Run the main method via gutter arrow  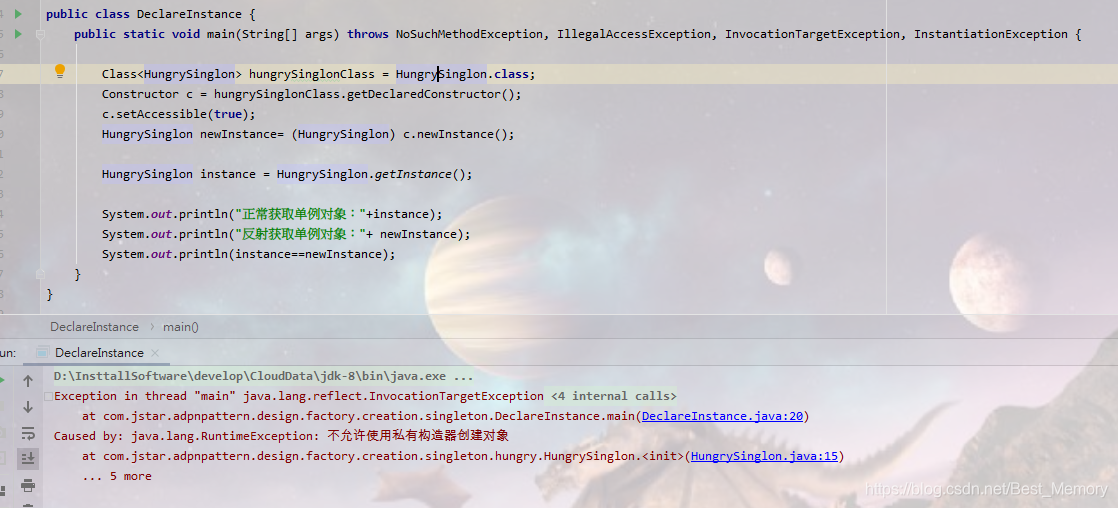(19, 34)
